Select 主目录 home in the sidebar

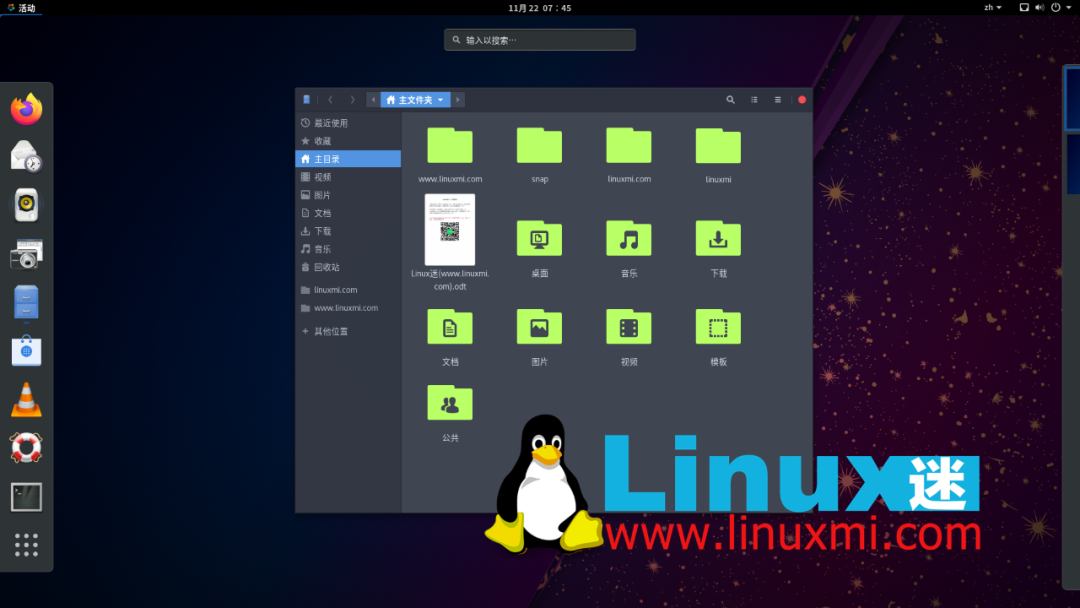[348, 158]
